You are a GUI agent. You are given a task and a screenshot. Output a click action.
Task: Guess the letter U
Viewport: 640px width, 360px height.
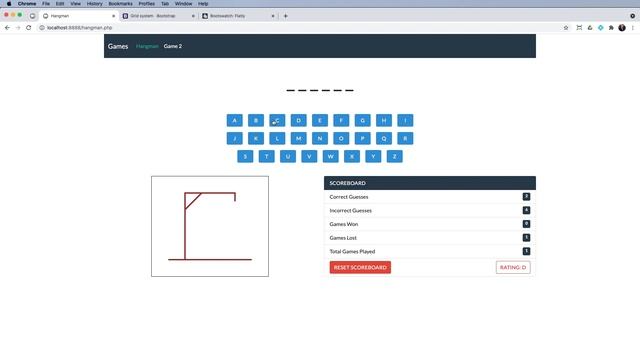pos(288,156)
